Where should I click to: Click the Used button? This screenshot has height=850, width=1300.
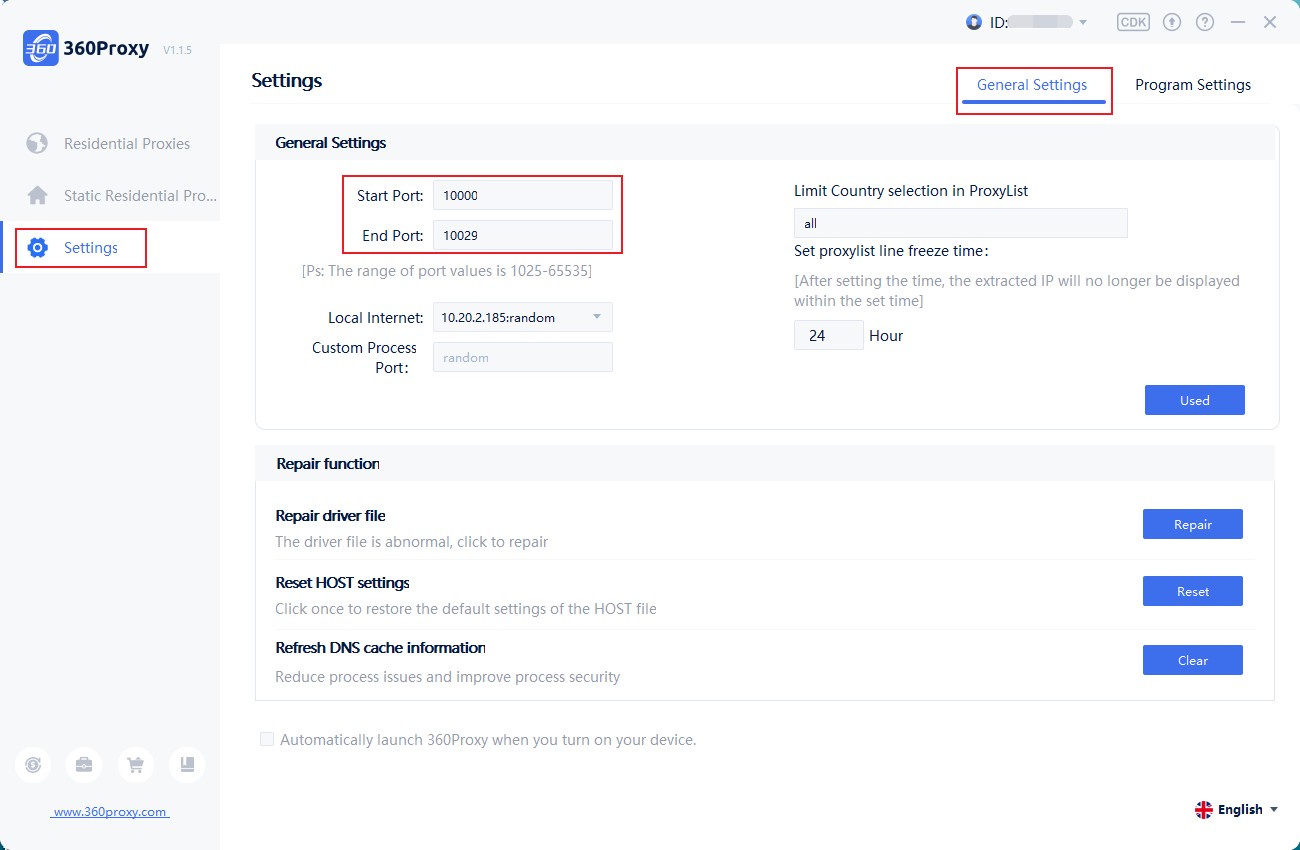coord(1195,400)
